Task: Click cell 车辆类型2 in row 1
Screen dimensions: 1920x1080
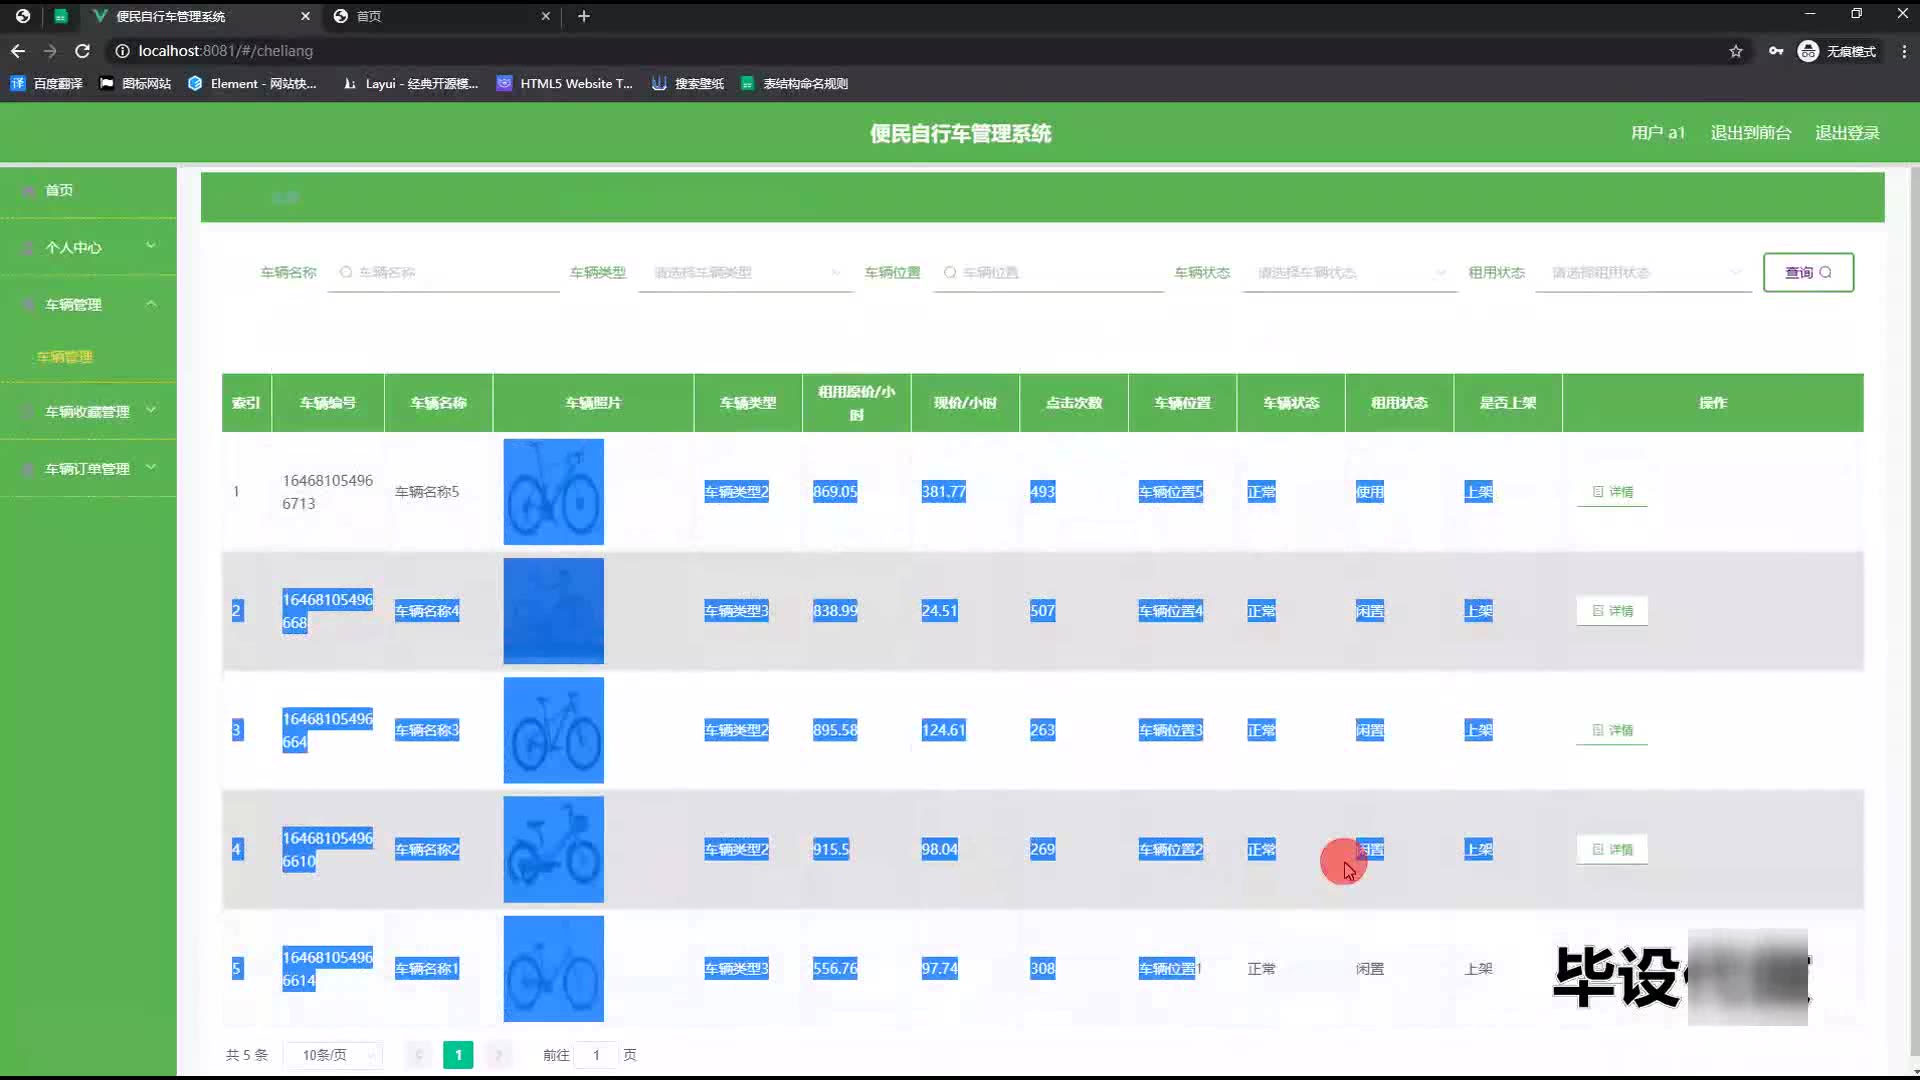Action: [x=736, y=492]
